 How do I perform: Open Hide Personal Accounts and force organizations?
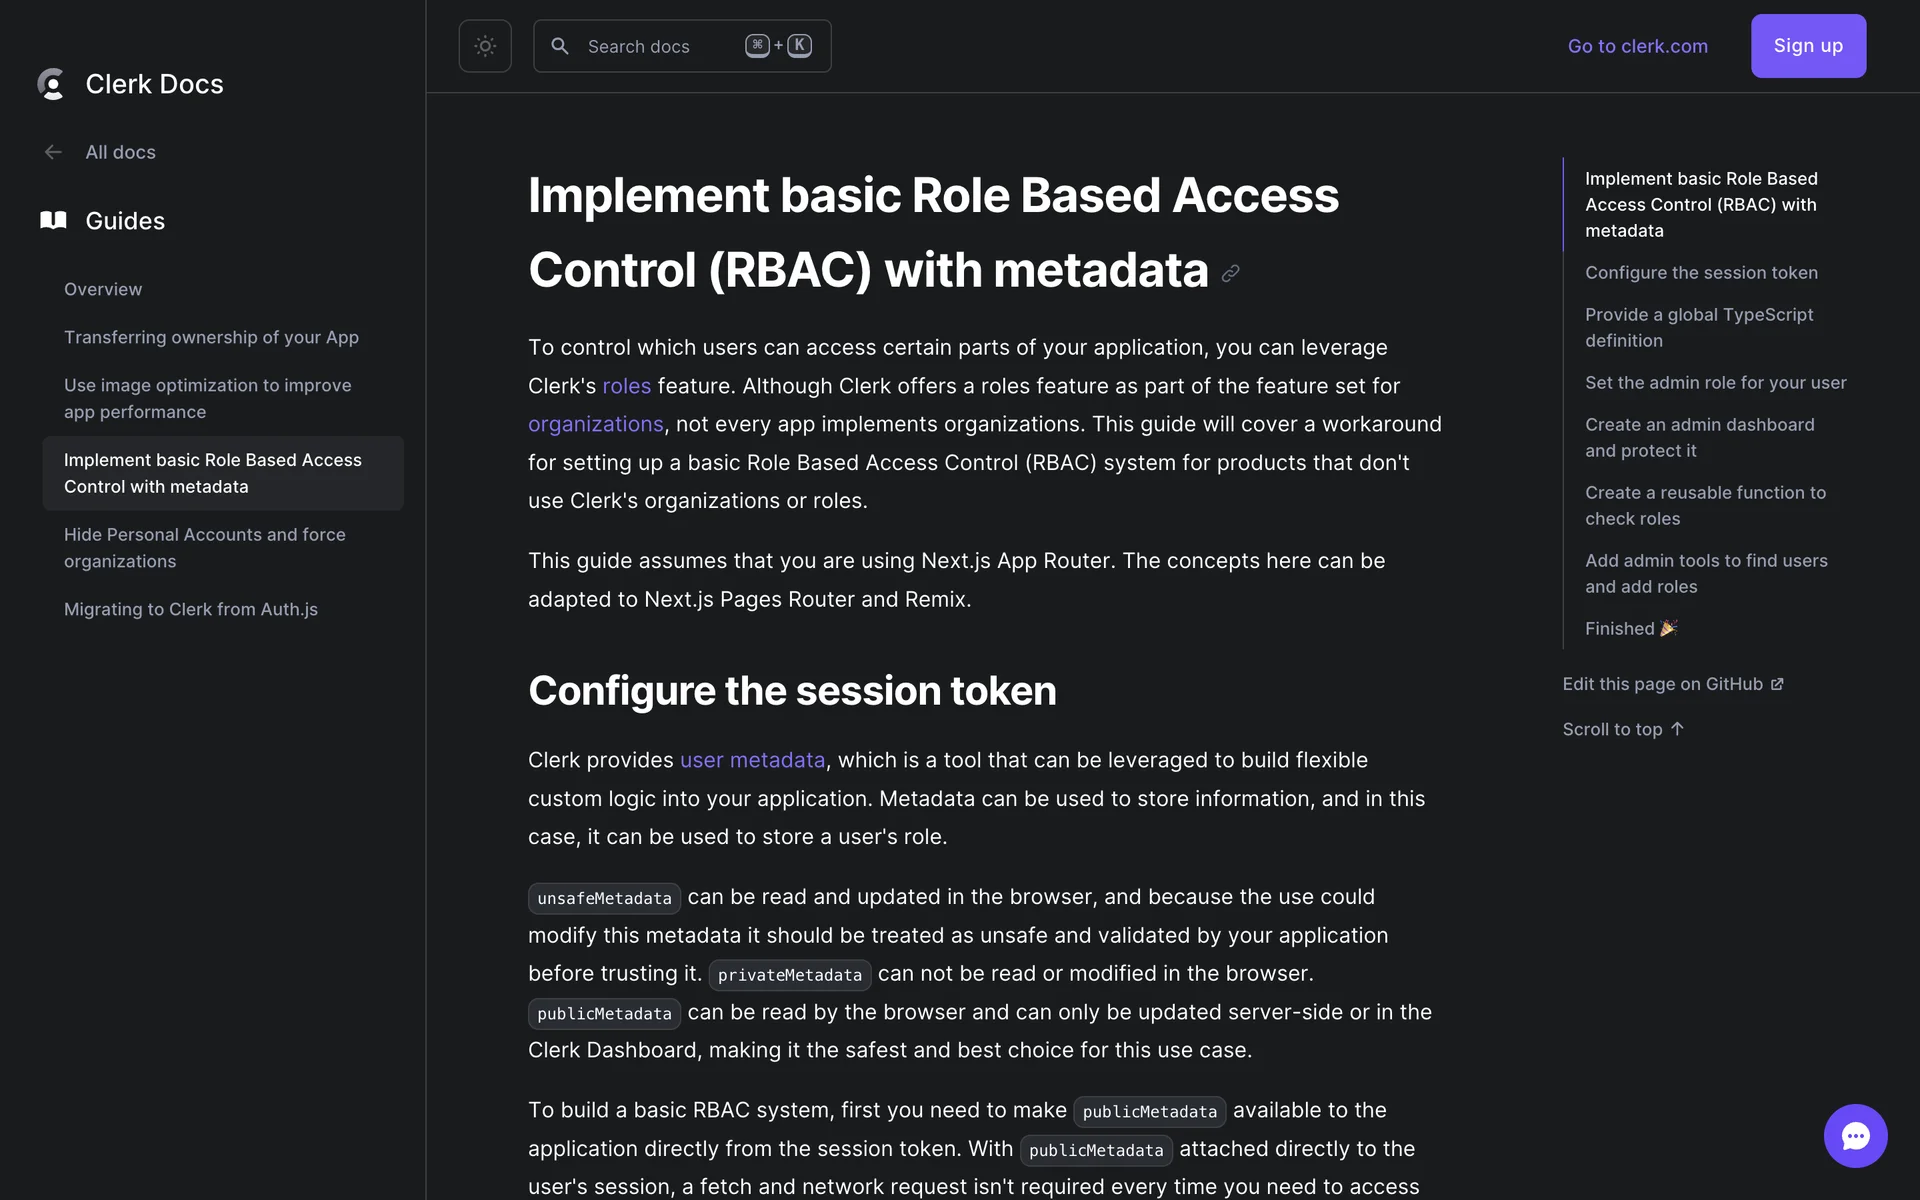coord(205,548)
